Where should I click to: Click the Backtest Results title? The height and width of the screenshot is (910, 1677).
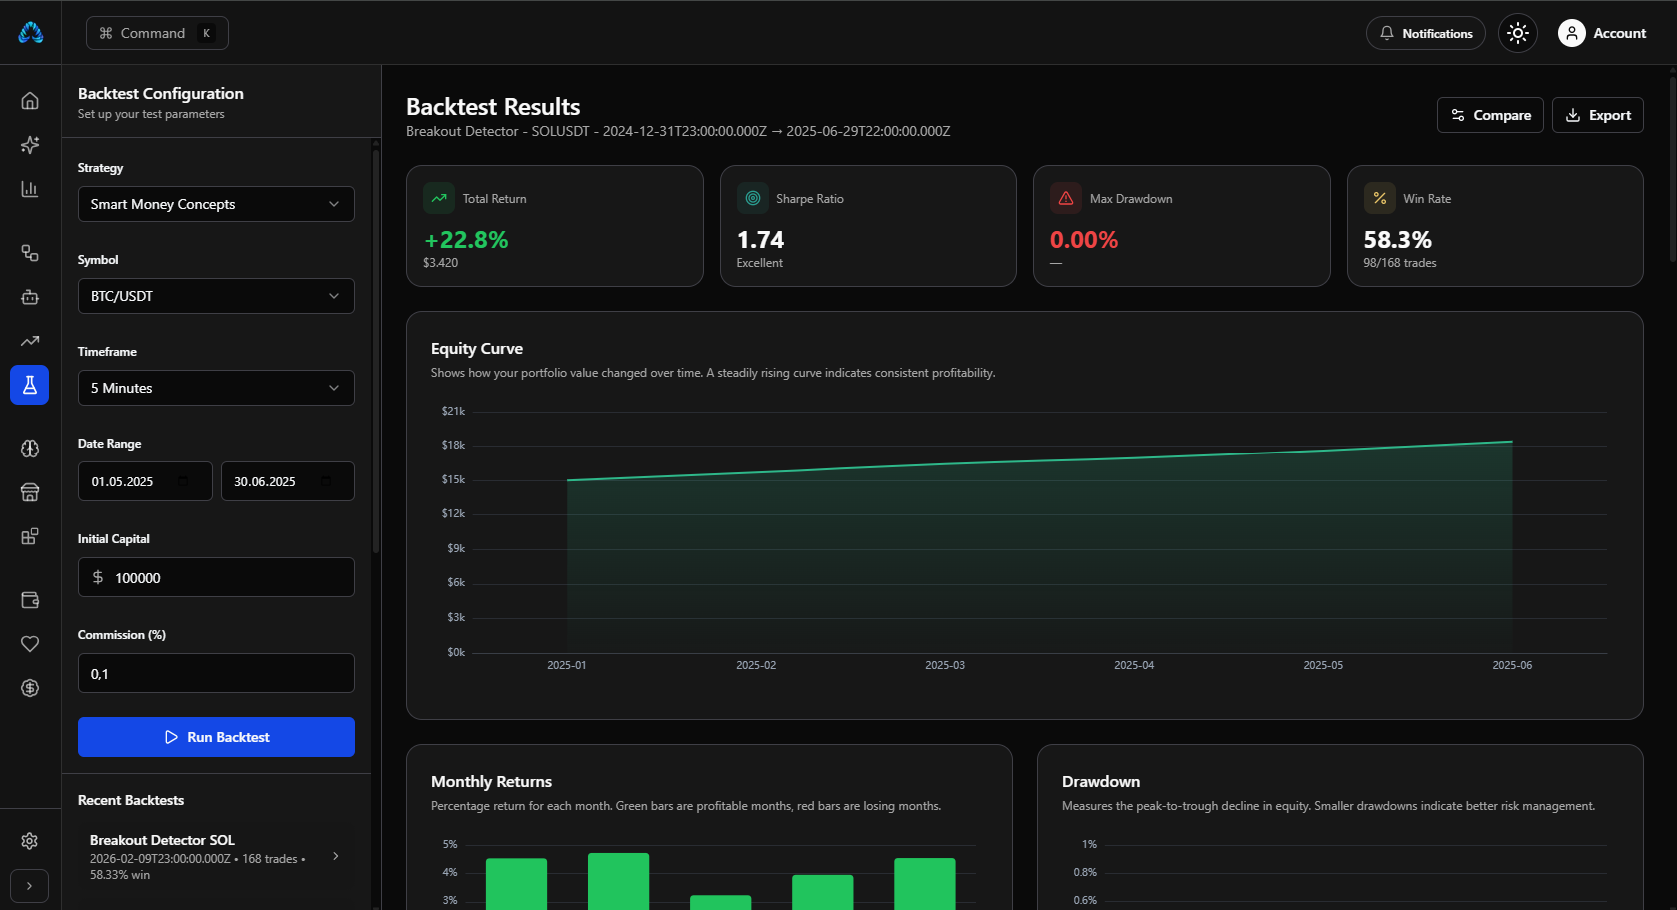[493, 107]
